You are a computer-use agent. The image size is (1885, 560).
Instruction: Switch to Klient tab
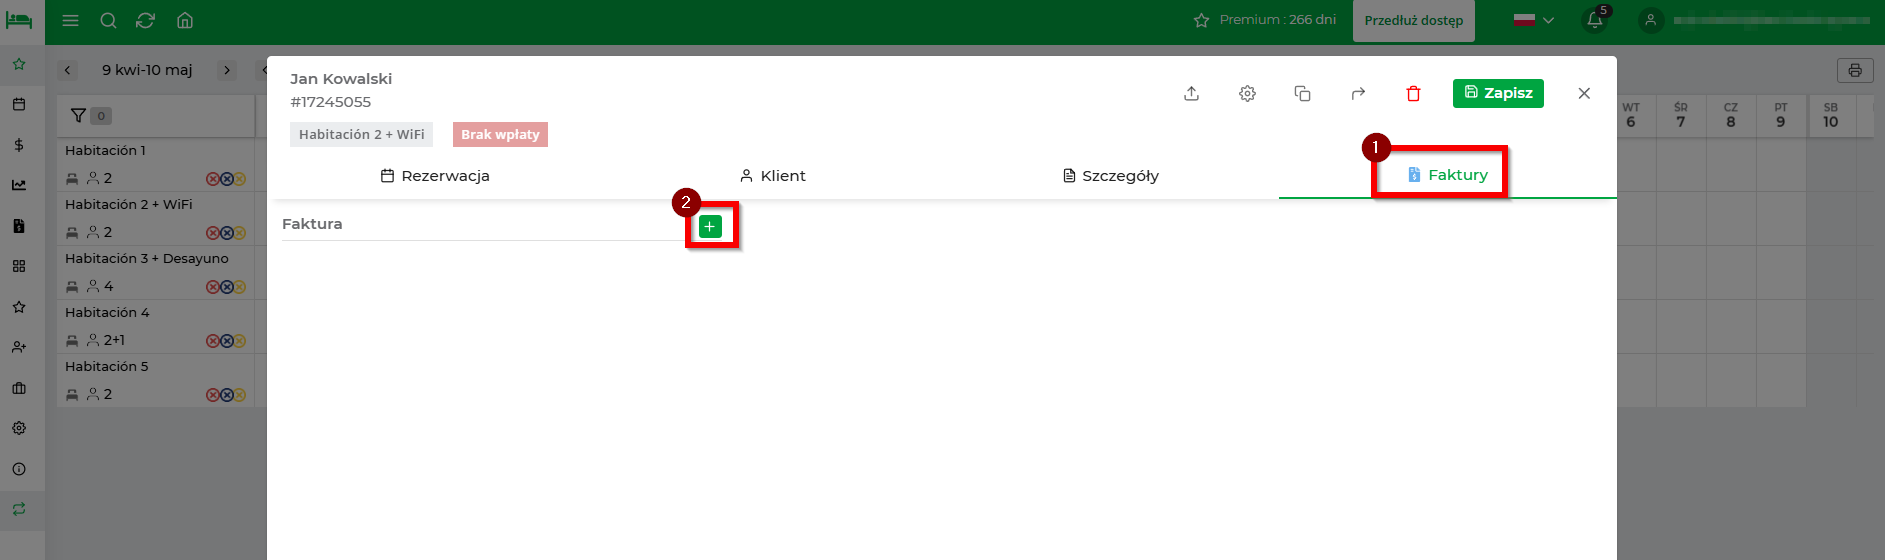point(773,176)
